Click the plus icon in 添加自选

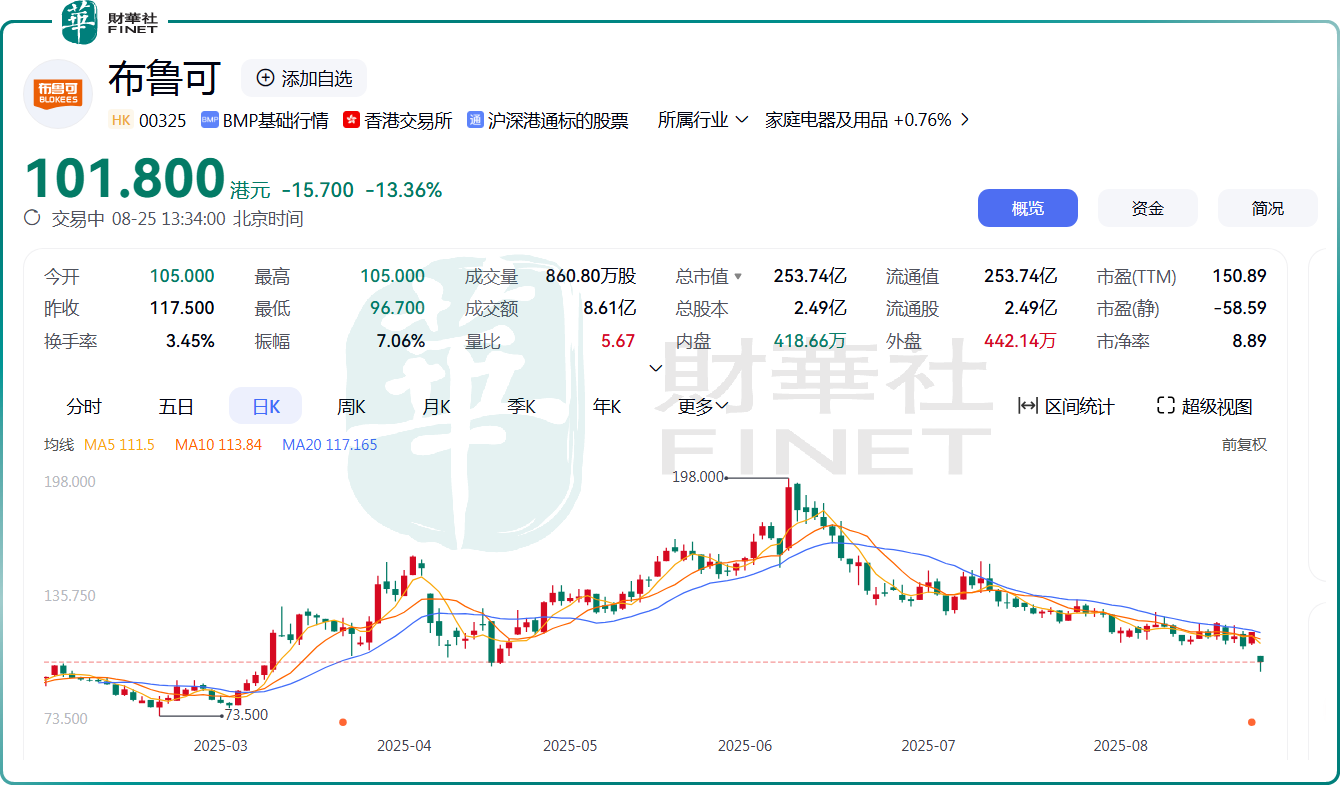click(265, 78)
